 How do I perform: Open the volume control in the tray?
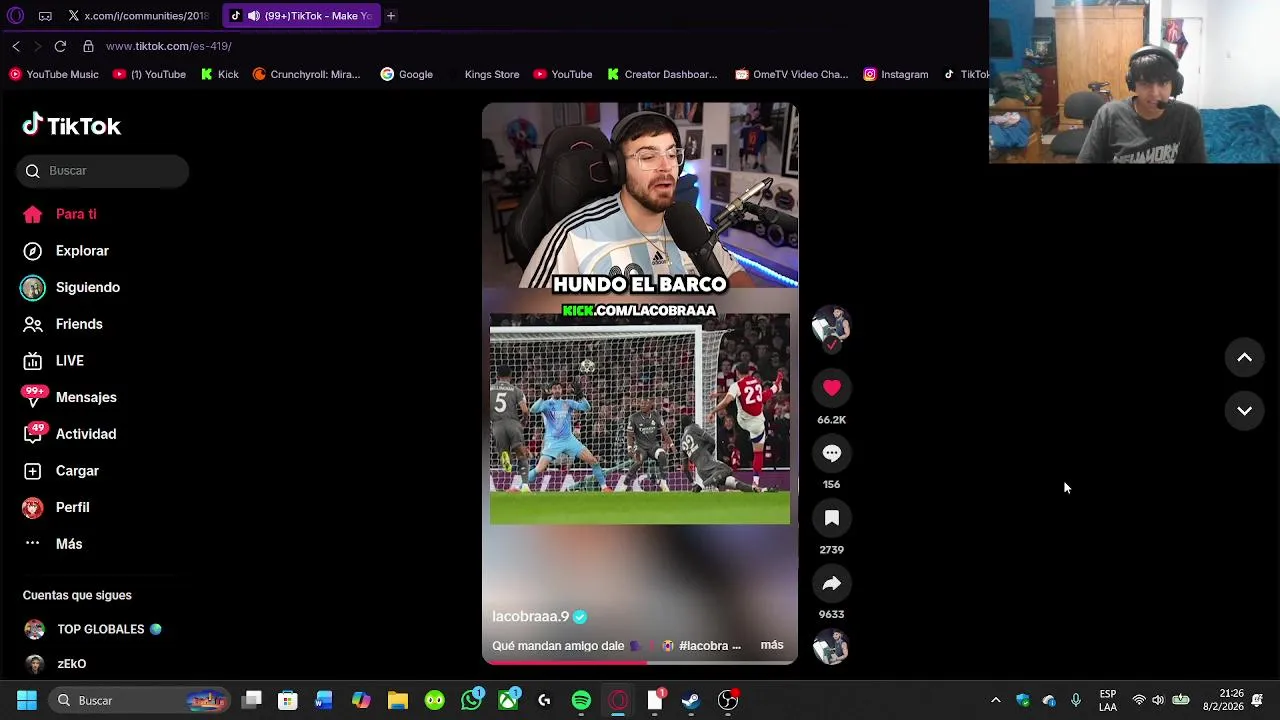(1158, 700)
